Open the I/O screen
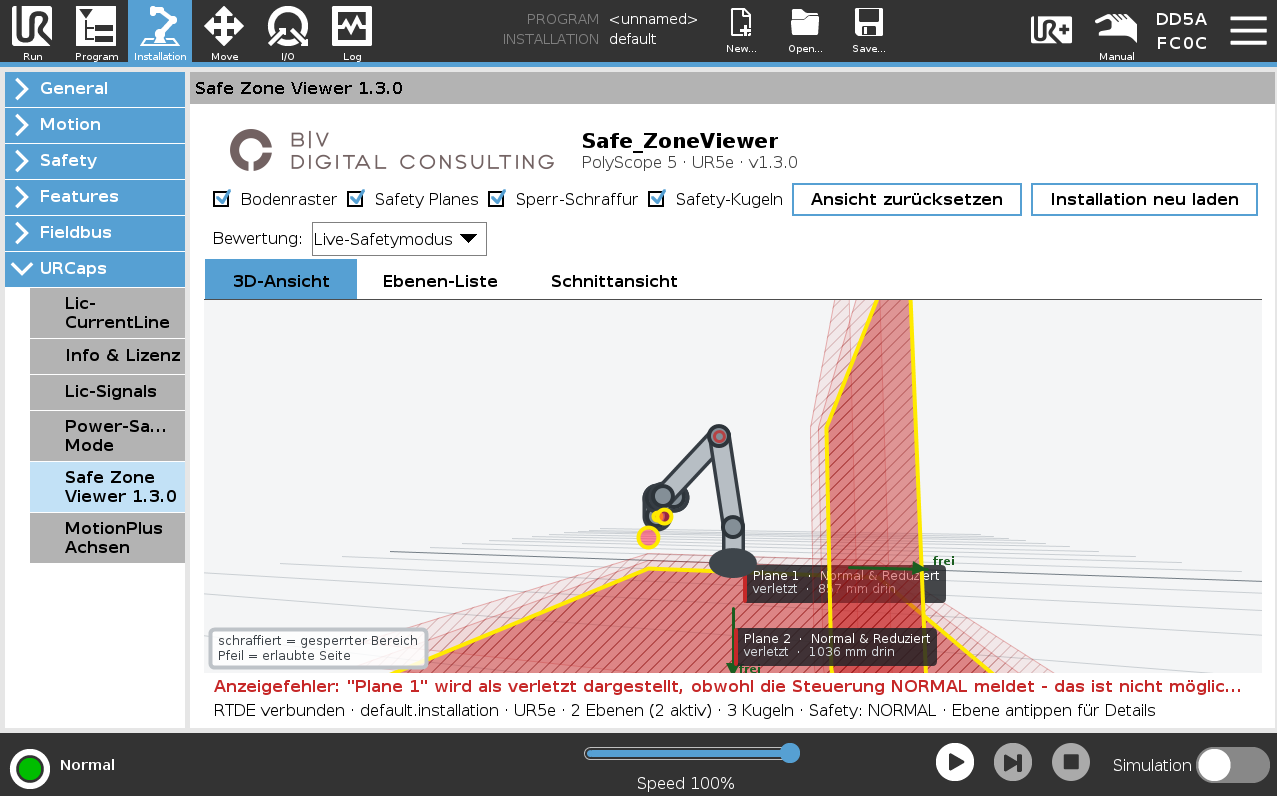This screenshot has width=1277, height=796. point(288,32)
